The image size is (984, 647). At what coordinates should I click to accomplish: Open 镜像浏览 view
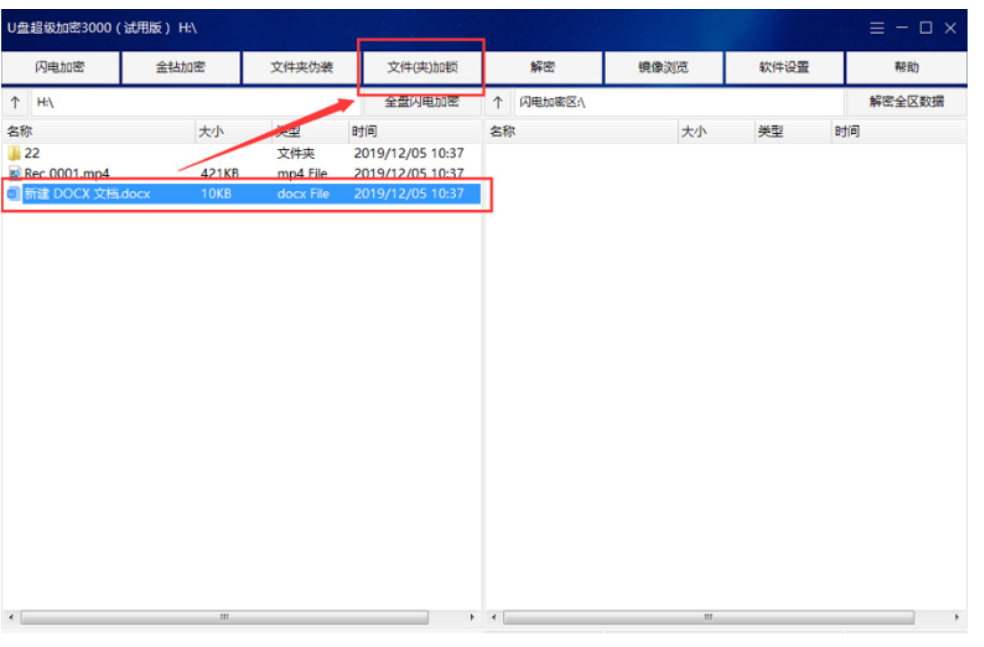(663, 68)
